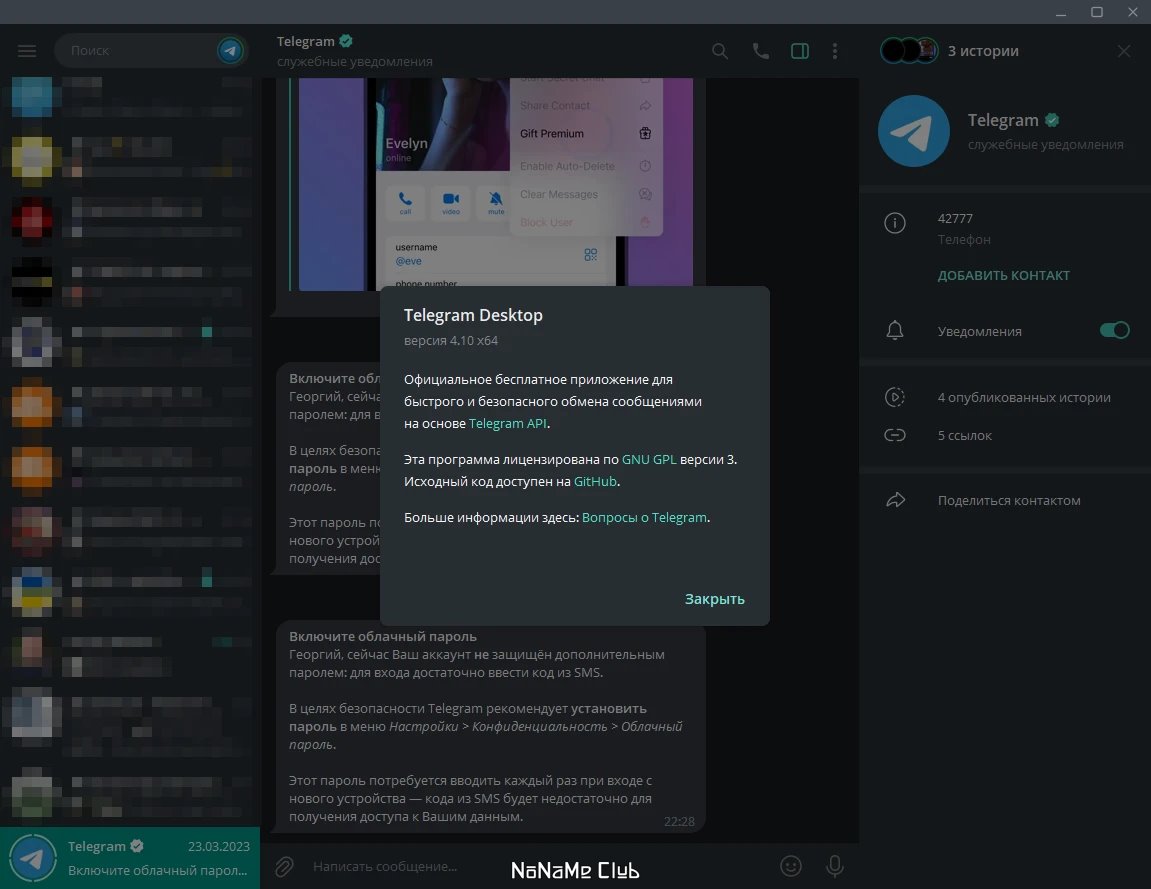The image size is (1151, 889).
Task: Toggle the Уведомления switch
Action: pyautogui.click(x=1114, y=330)
